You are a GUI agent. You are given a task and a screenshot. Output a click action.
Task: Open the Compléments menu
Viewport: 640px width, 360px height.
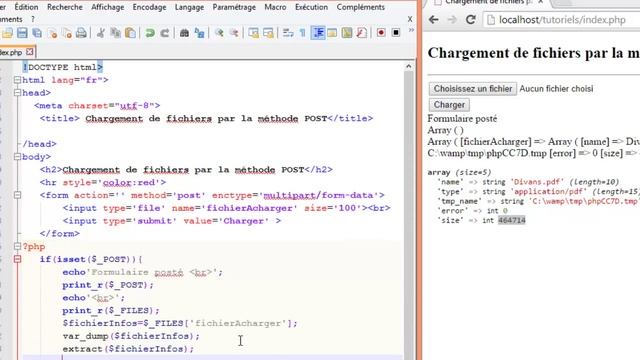pos(360,7)
